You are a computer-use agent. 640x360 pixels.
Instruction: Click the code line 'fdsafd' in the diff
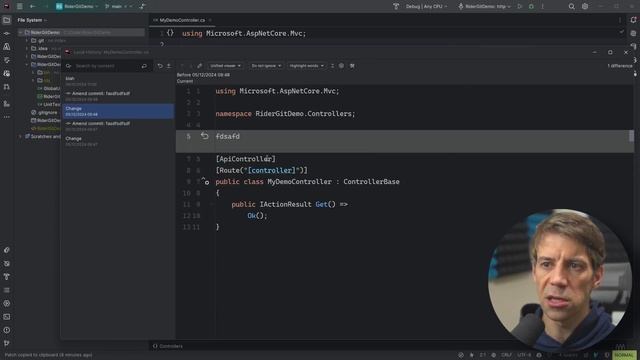(227, 136)
